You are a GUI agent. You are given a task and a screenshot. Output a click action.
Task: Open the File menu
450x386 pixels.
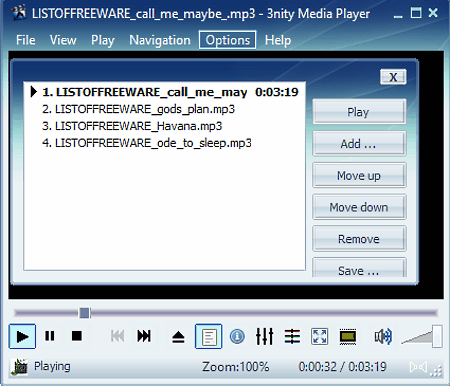point(26,40)
